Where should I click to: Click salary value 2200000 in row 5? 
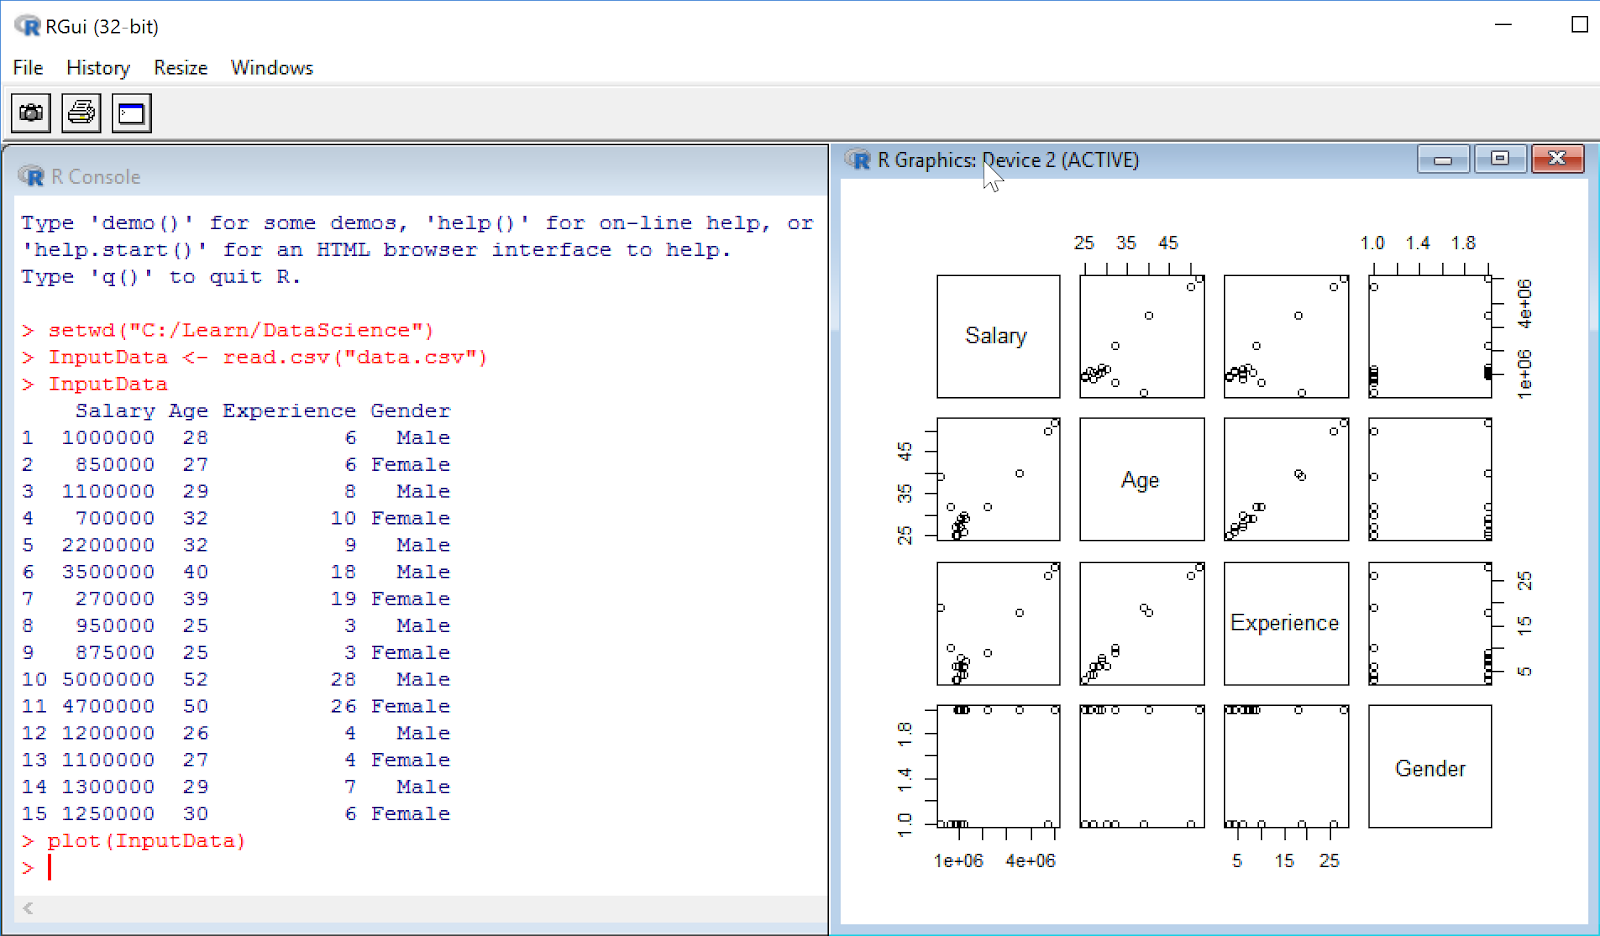108,545
